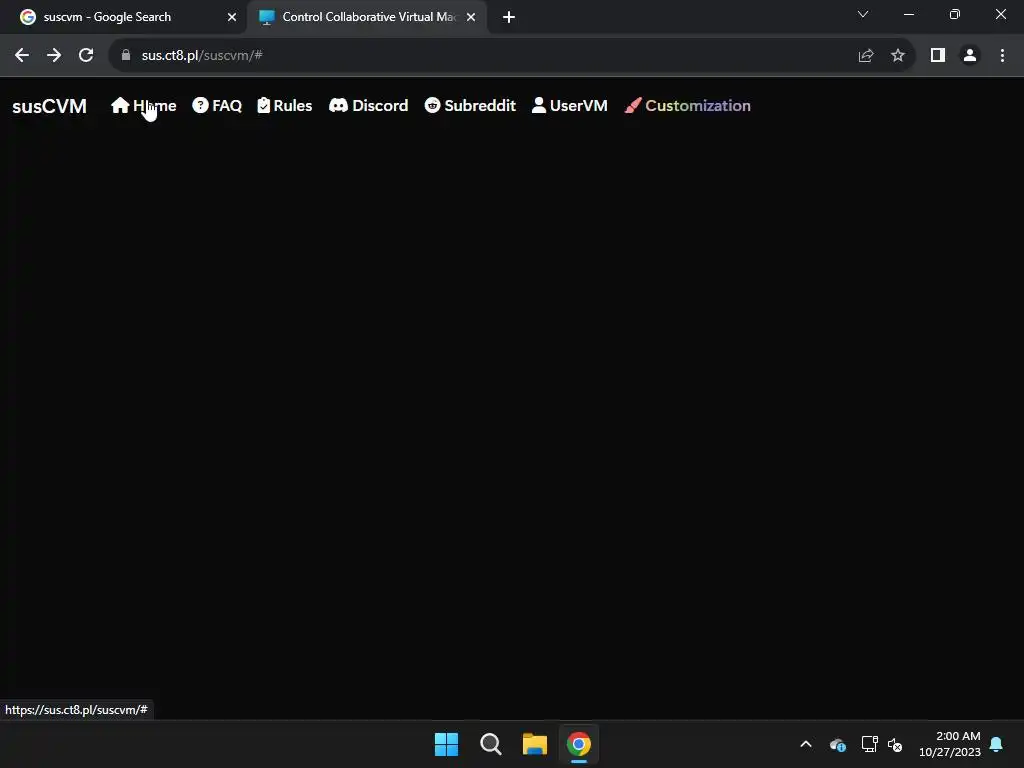This screenshot has height=768, width=1024.
Task: Launch File Explorer from the taskbar
Action: click(535, 744)
